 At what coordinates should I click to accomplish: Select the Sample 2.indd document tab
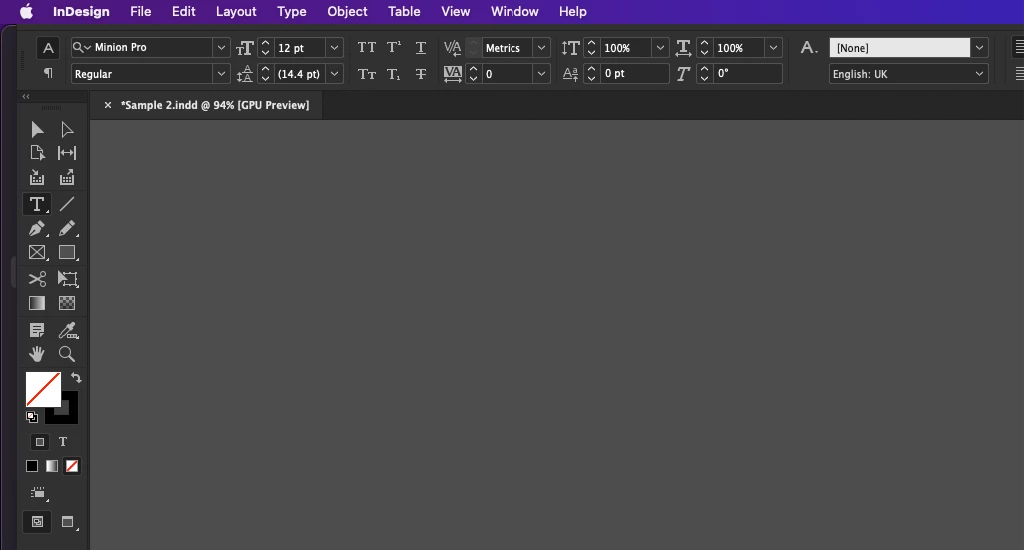coord(215,105)
